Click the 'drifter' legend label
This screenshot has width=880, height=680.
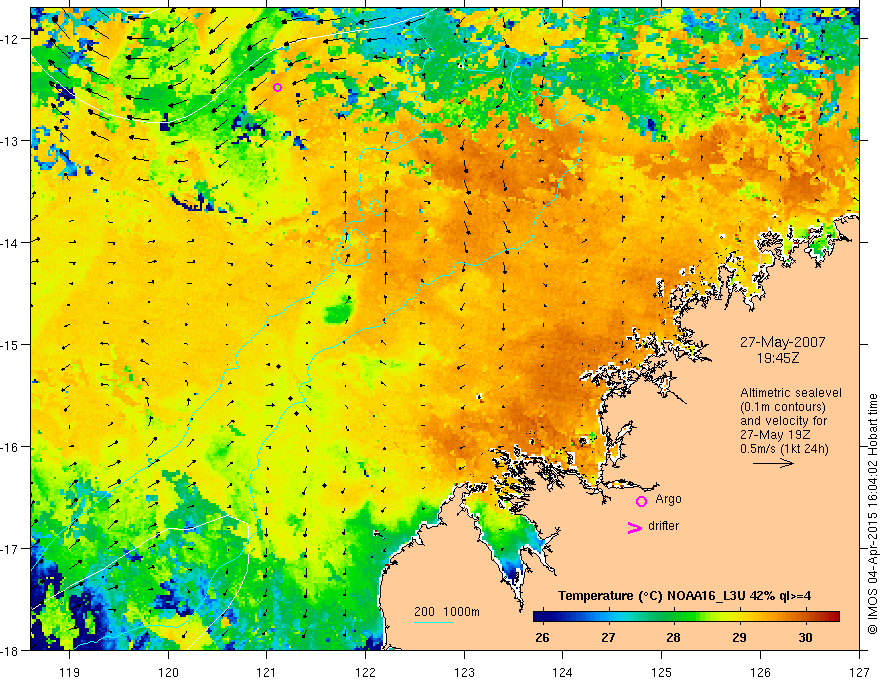point(663,526)
